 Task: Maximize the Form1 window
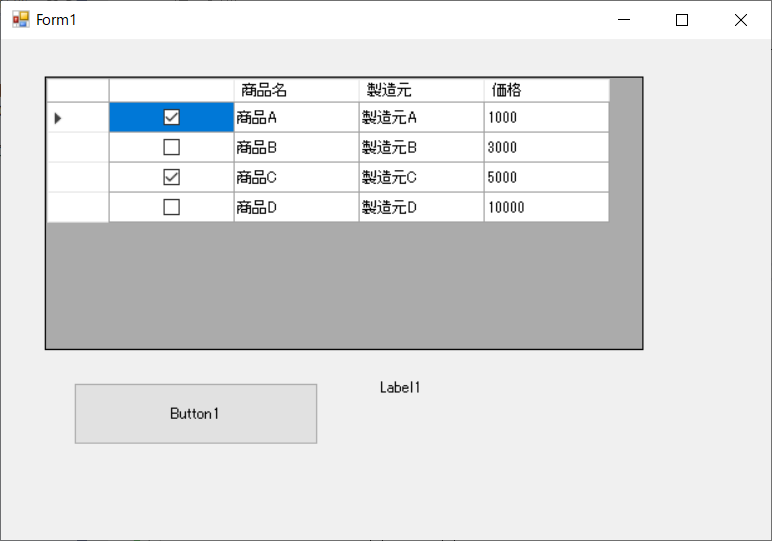pyautogui.click(x=682, y=20)
